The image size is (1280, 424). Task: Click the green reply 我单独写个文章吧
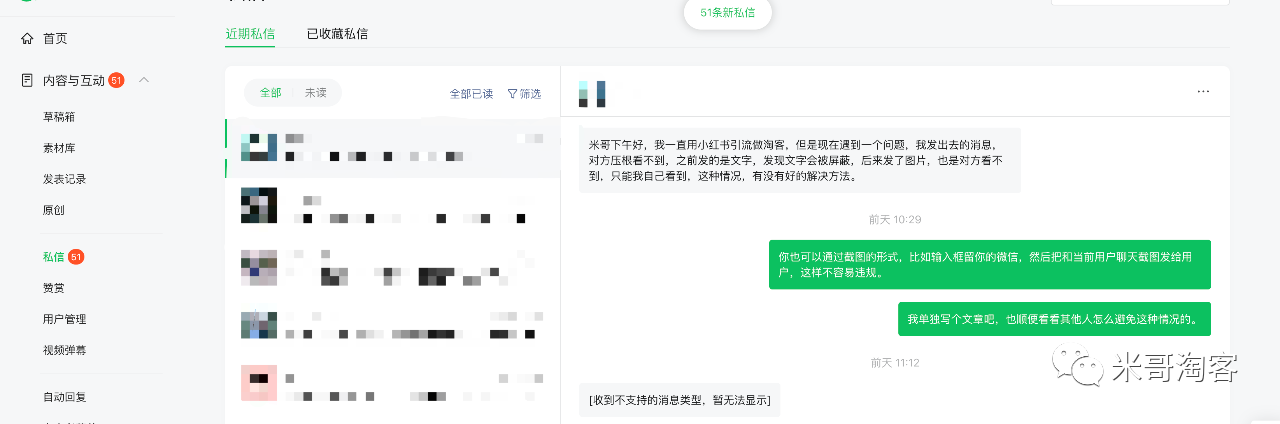(1054, 319)
